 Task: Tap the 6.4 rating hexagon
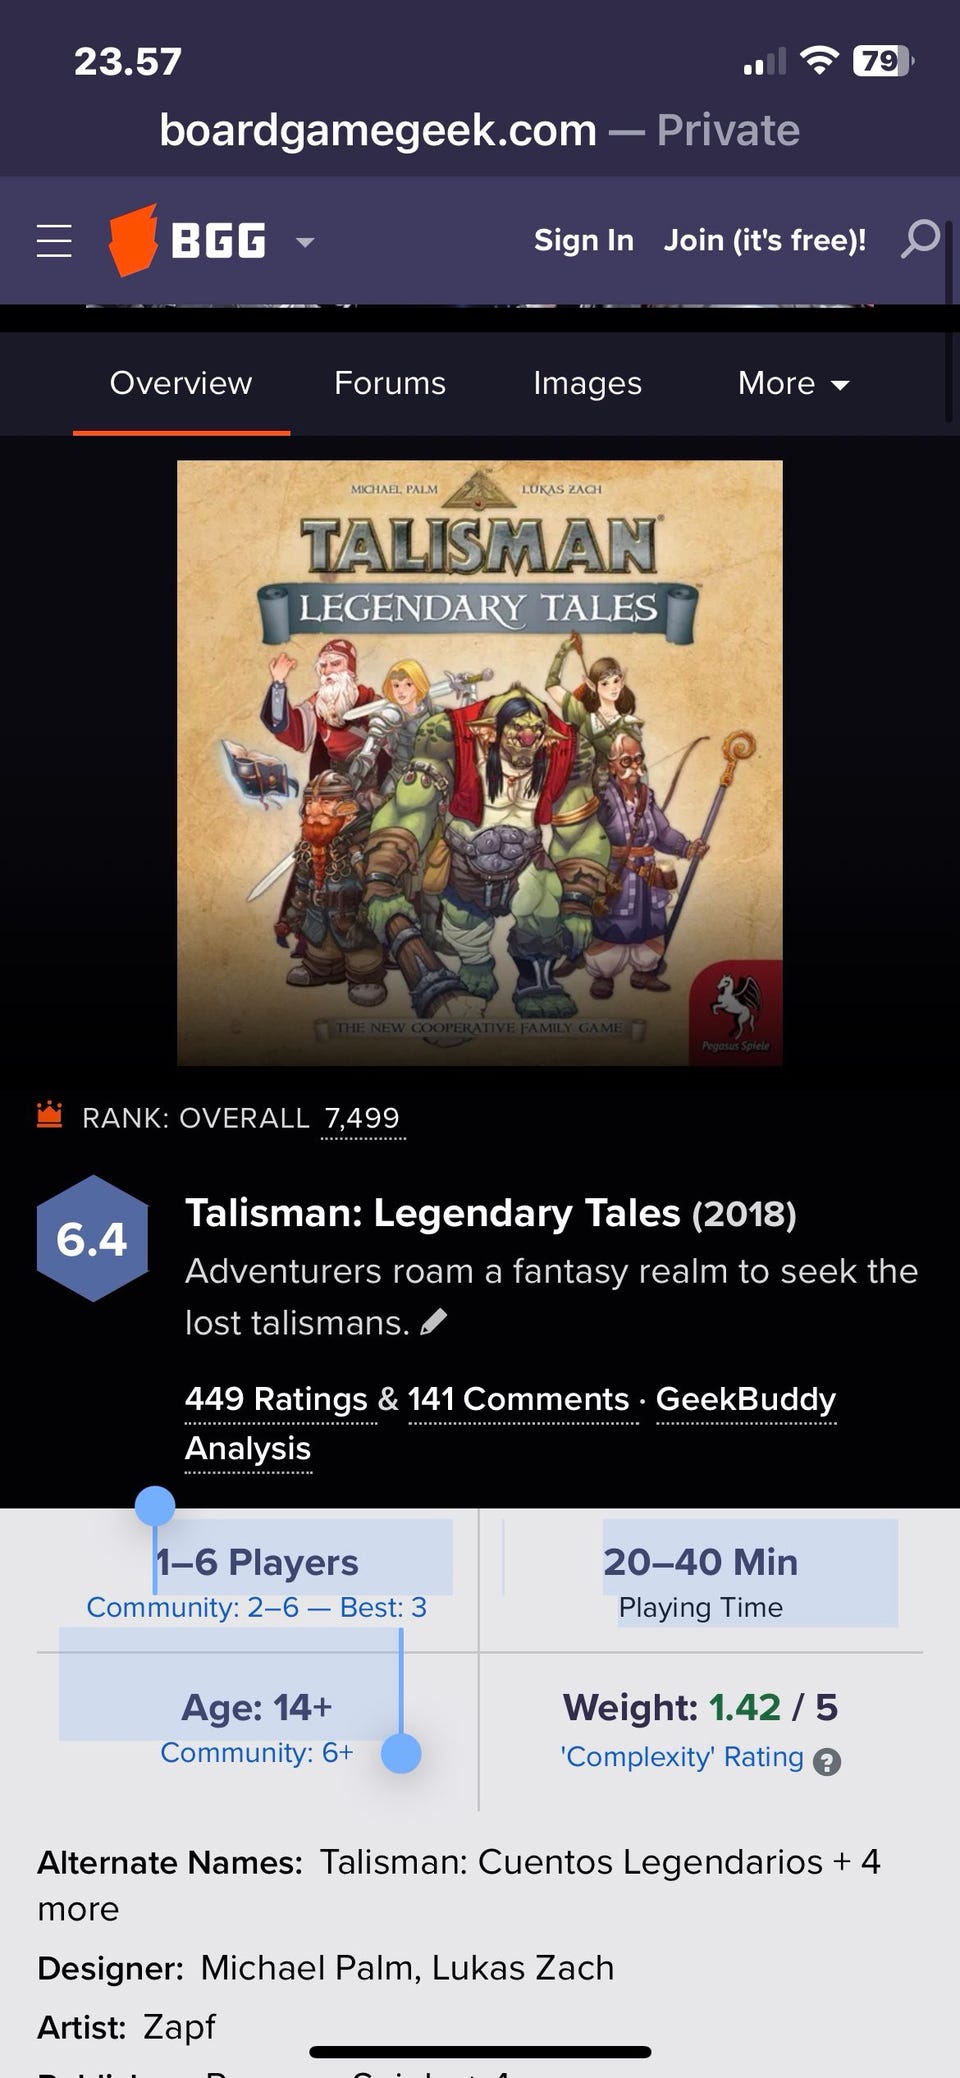(x=92, y=1238)
